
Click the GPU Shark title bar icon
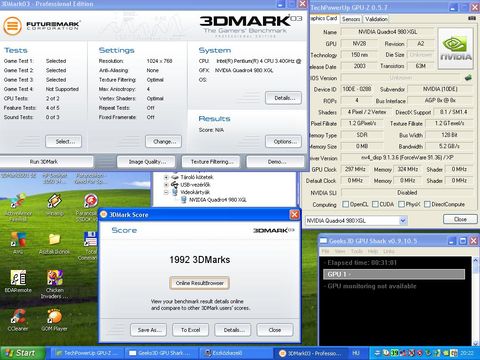(x=323, y=241)
